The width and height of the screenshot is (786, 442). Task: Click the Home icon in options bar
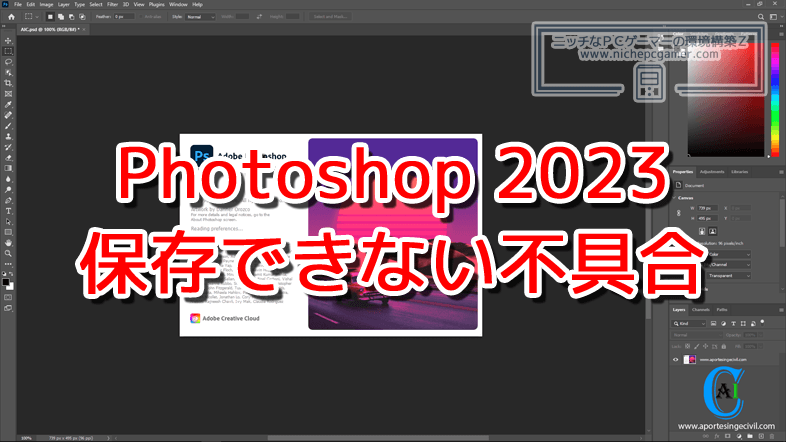[11, 17]
